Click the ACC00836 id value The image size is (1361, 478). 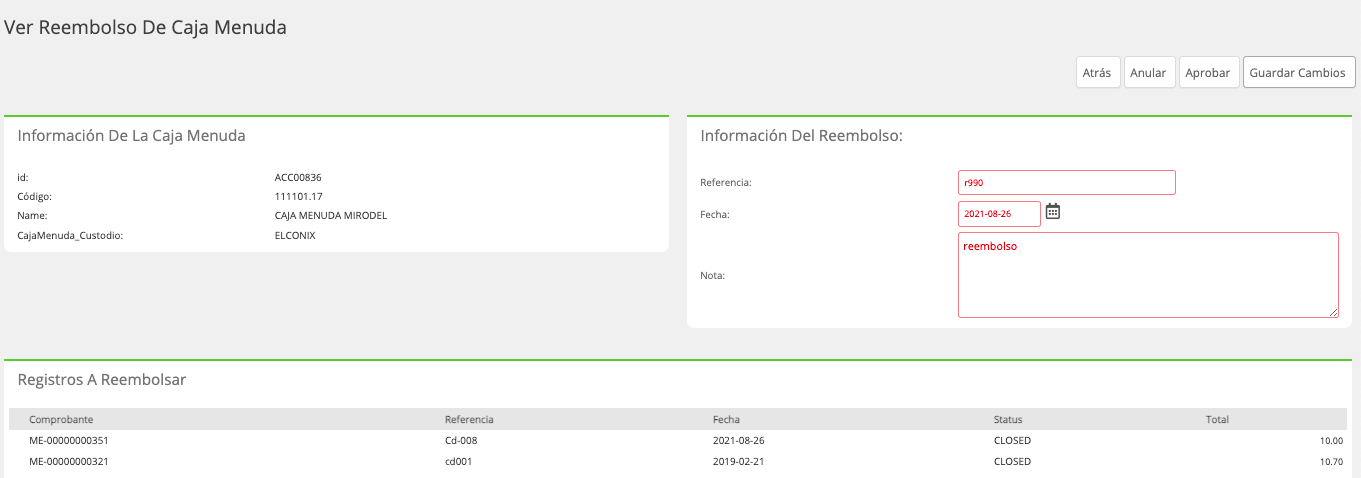(x=298, y=177)
